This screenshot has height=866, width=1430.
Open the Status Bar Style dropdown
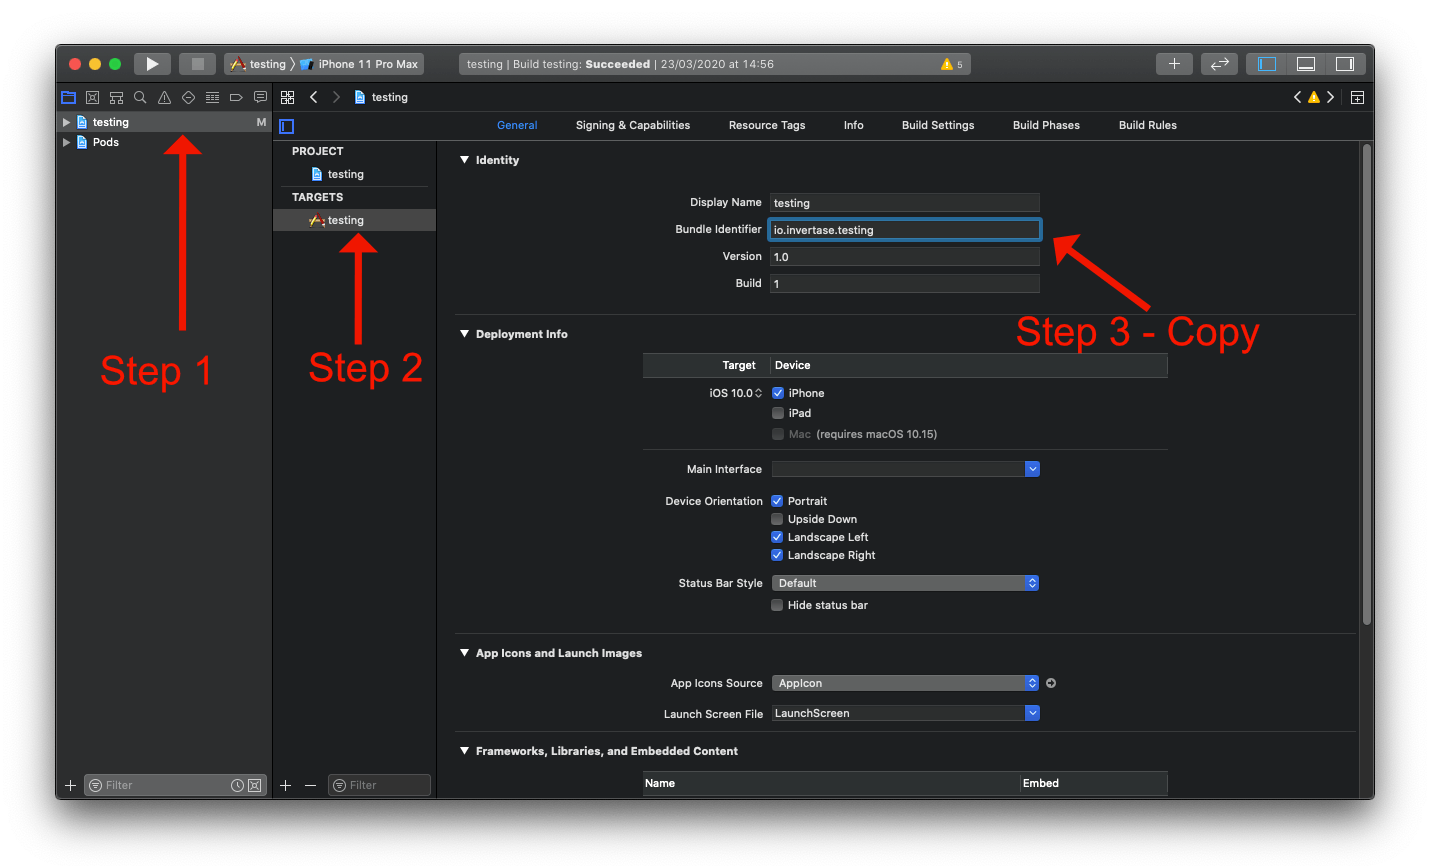[x=905, y=583]
